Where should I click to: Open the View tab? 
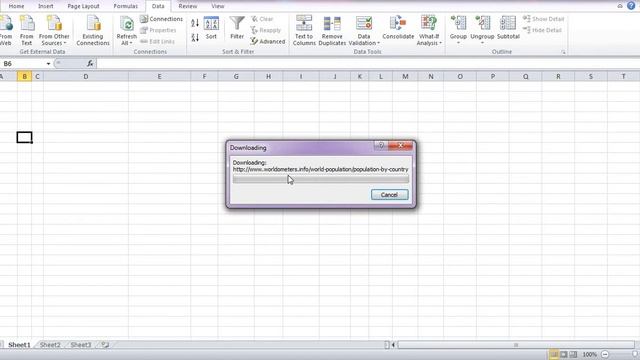click(218, 6)
